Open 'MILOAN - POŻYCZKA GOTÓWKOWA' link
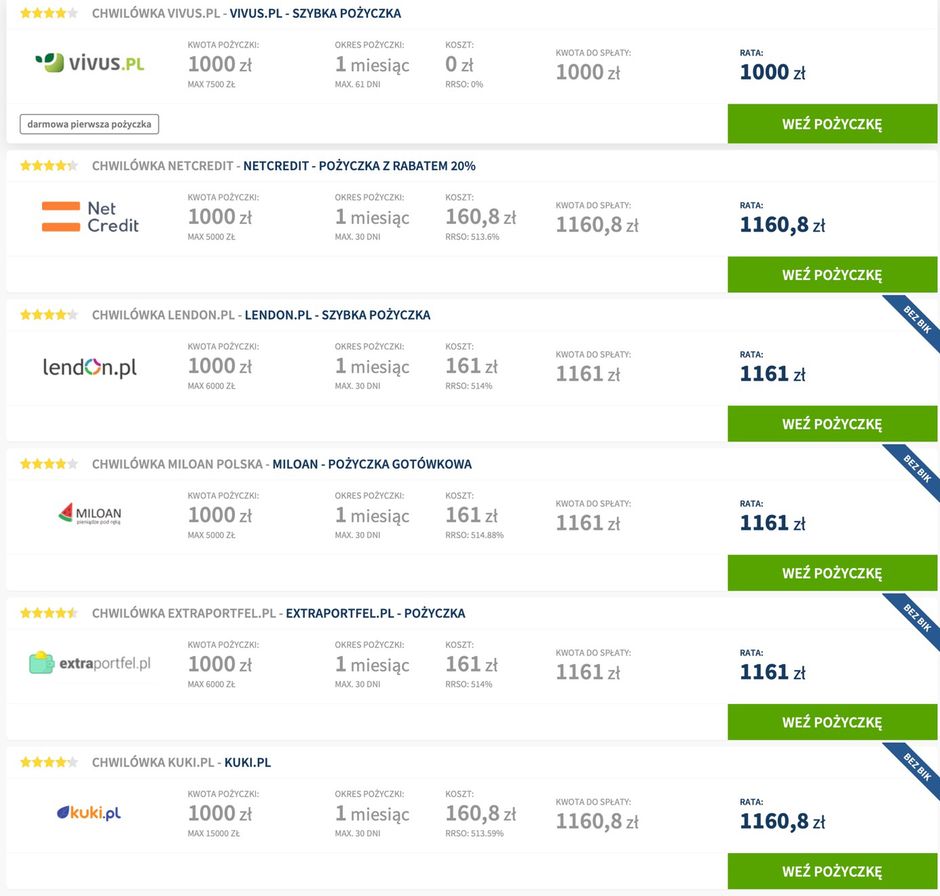 pos(372,464)
